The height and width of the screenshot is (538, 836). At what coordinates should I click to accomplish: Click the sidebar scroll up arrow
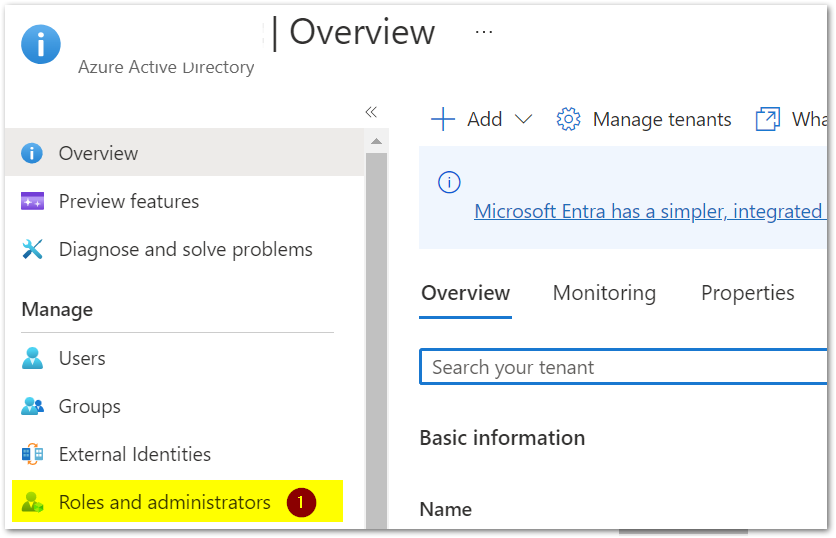(x=376, y=141)
